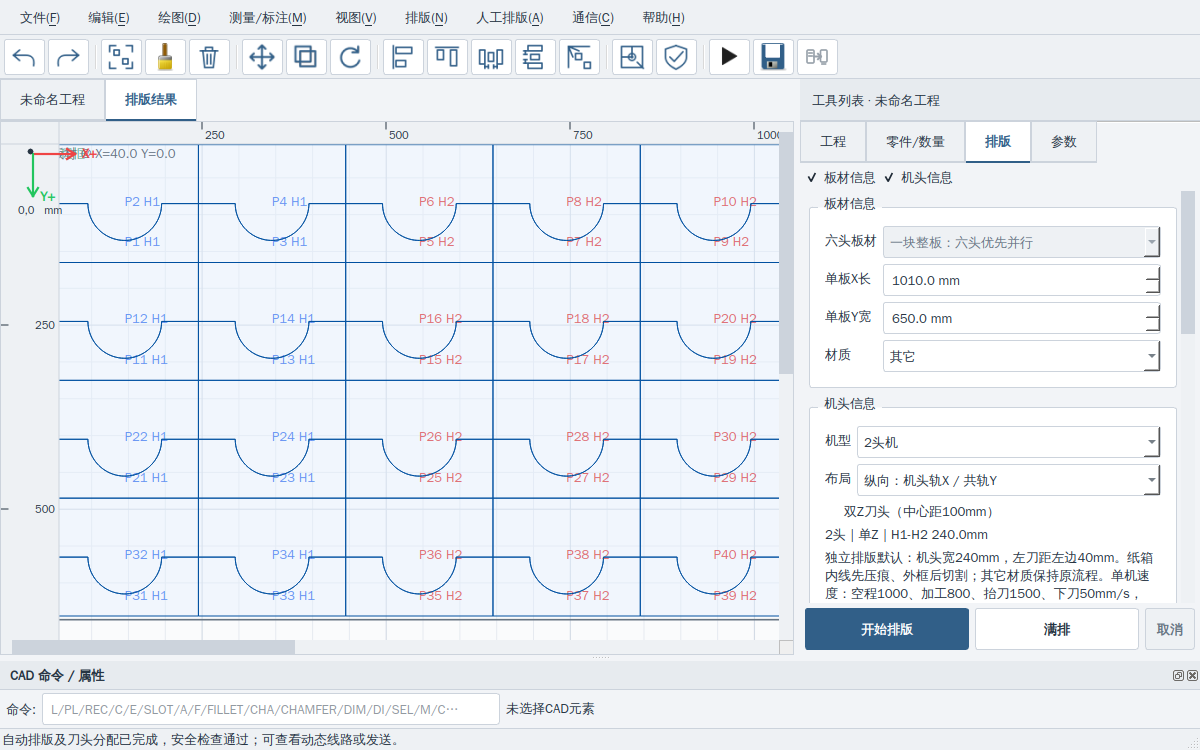Pick the paintbrush tool icon

(165, 57)
